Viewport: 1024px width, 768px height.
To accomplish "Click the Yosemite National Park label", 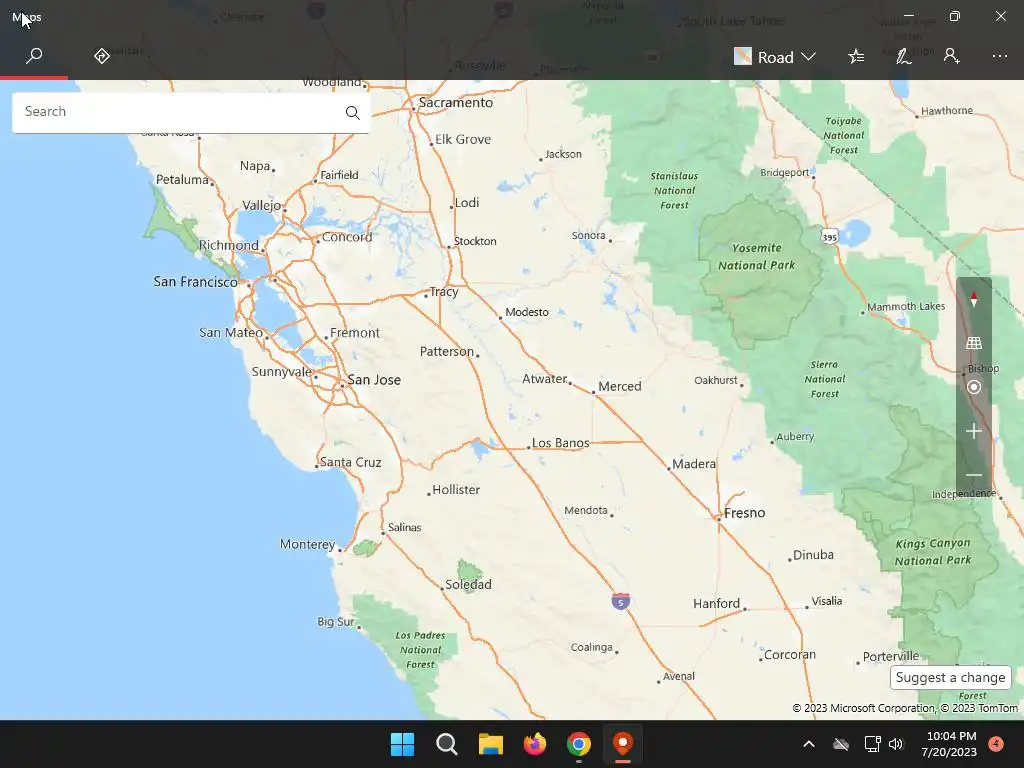I will pyautogui.click(x=757, y=257).
